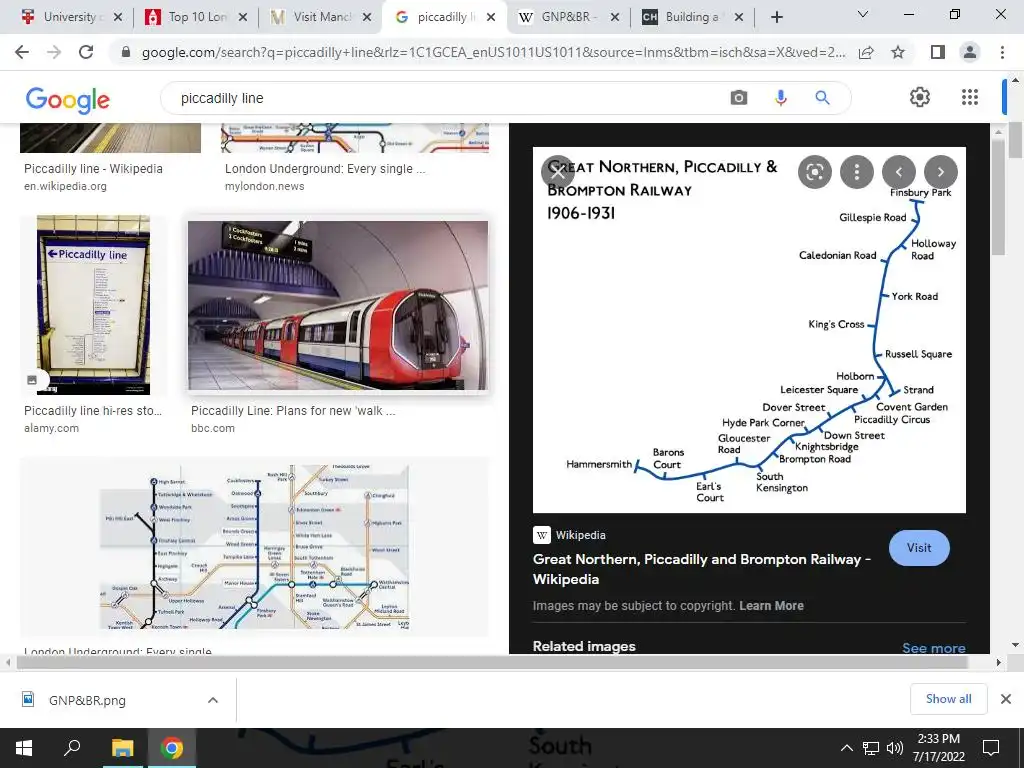Screen dimensions: 1024x768
Task: Open Great Northern, Piccadilly and Brompton Railway title link
Action: click(x=701, y=569)
